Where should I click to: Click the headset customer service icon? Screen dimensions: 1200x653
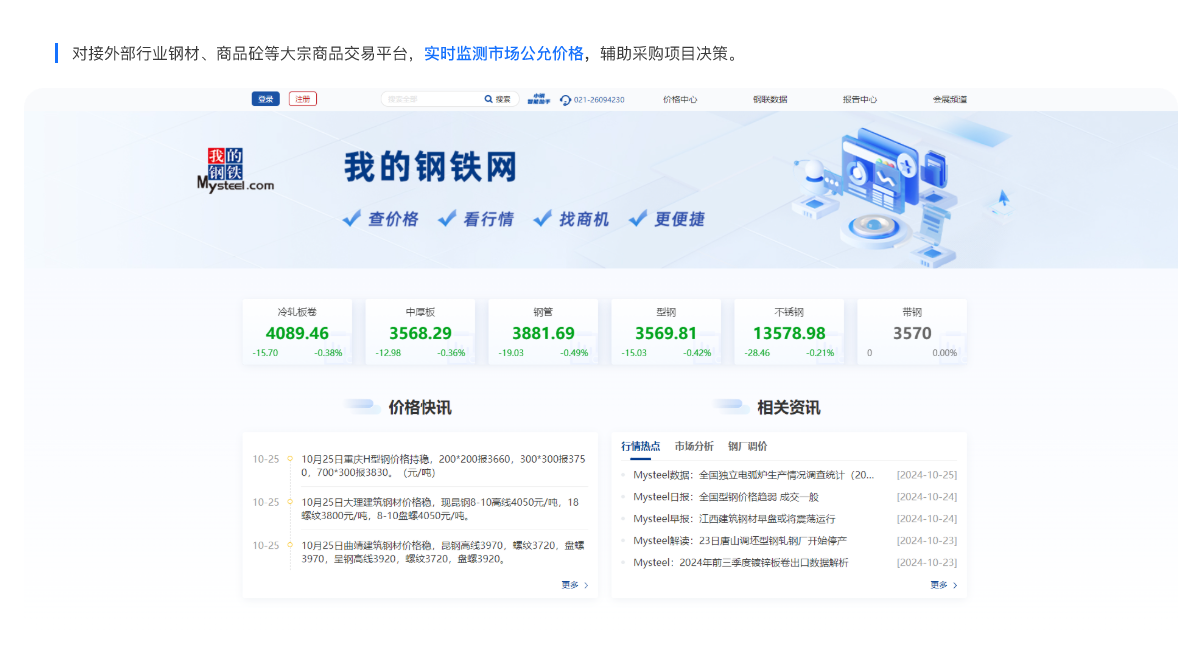[566, 100]
